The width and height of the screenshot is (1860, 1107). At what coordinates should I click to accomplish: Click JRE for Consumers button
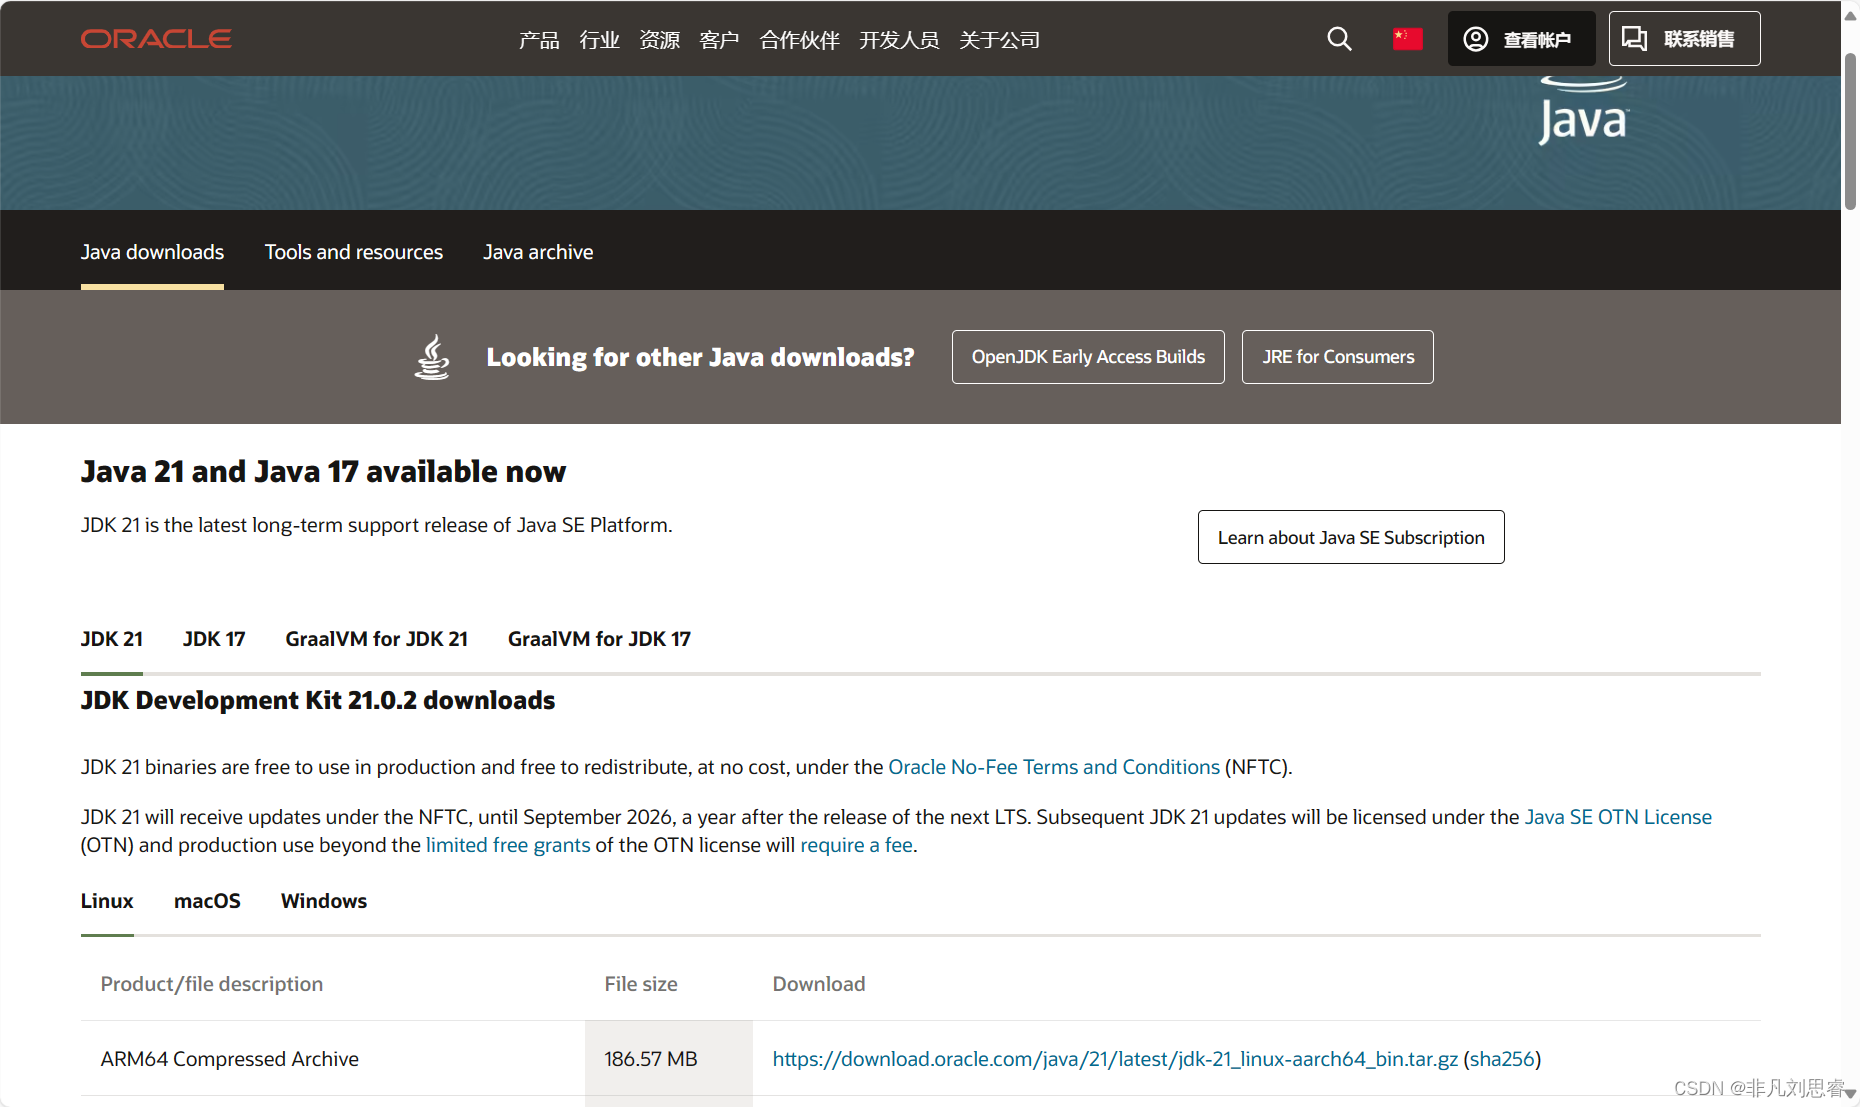(1338, 357)
